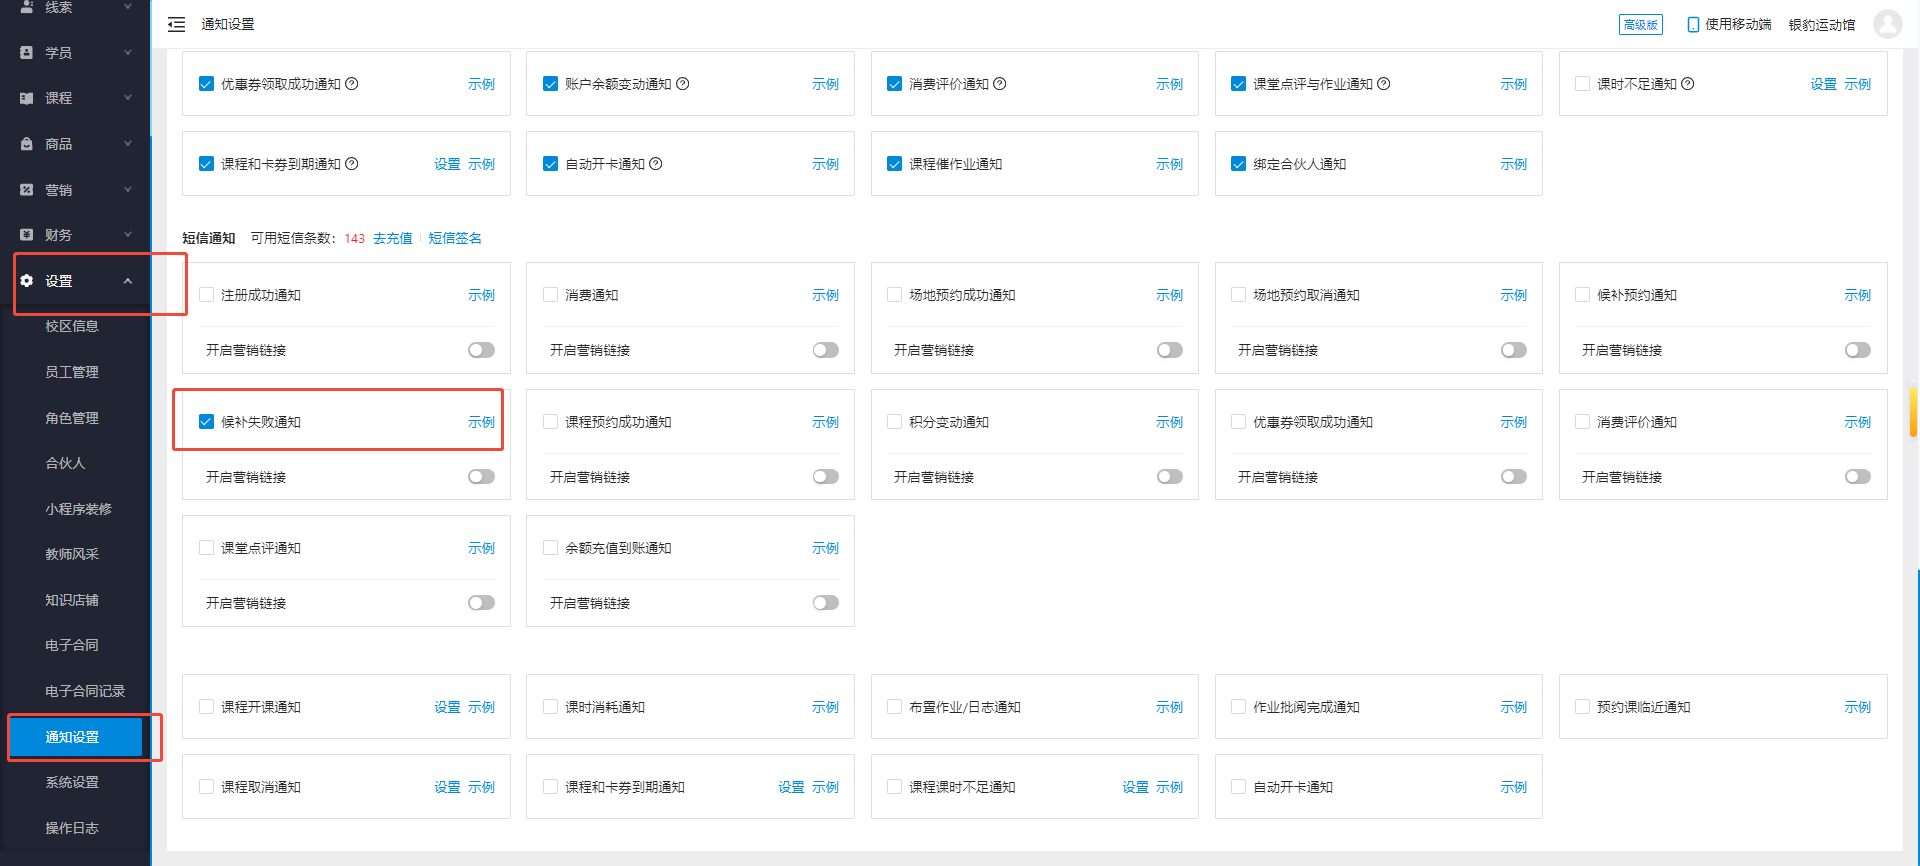Uncheck 绑定合伙人通知 checkbox
The width and height of the screenshot is (1920, 866).
(x=1238, y=164)
